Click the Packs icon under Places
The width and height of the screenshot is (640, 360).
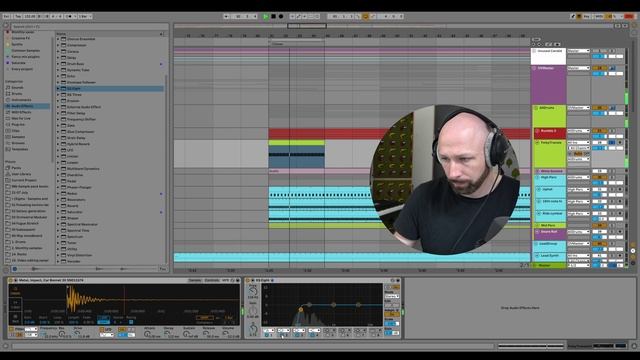click(x=8, y=168)
